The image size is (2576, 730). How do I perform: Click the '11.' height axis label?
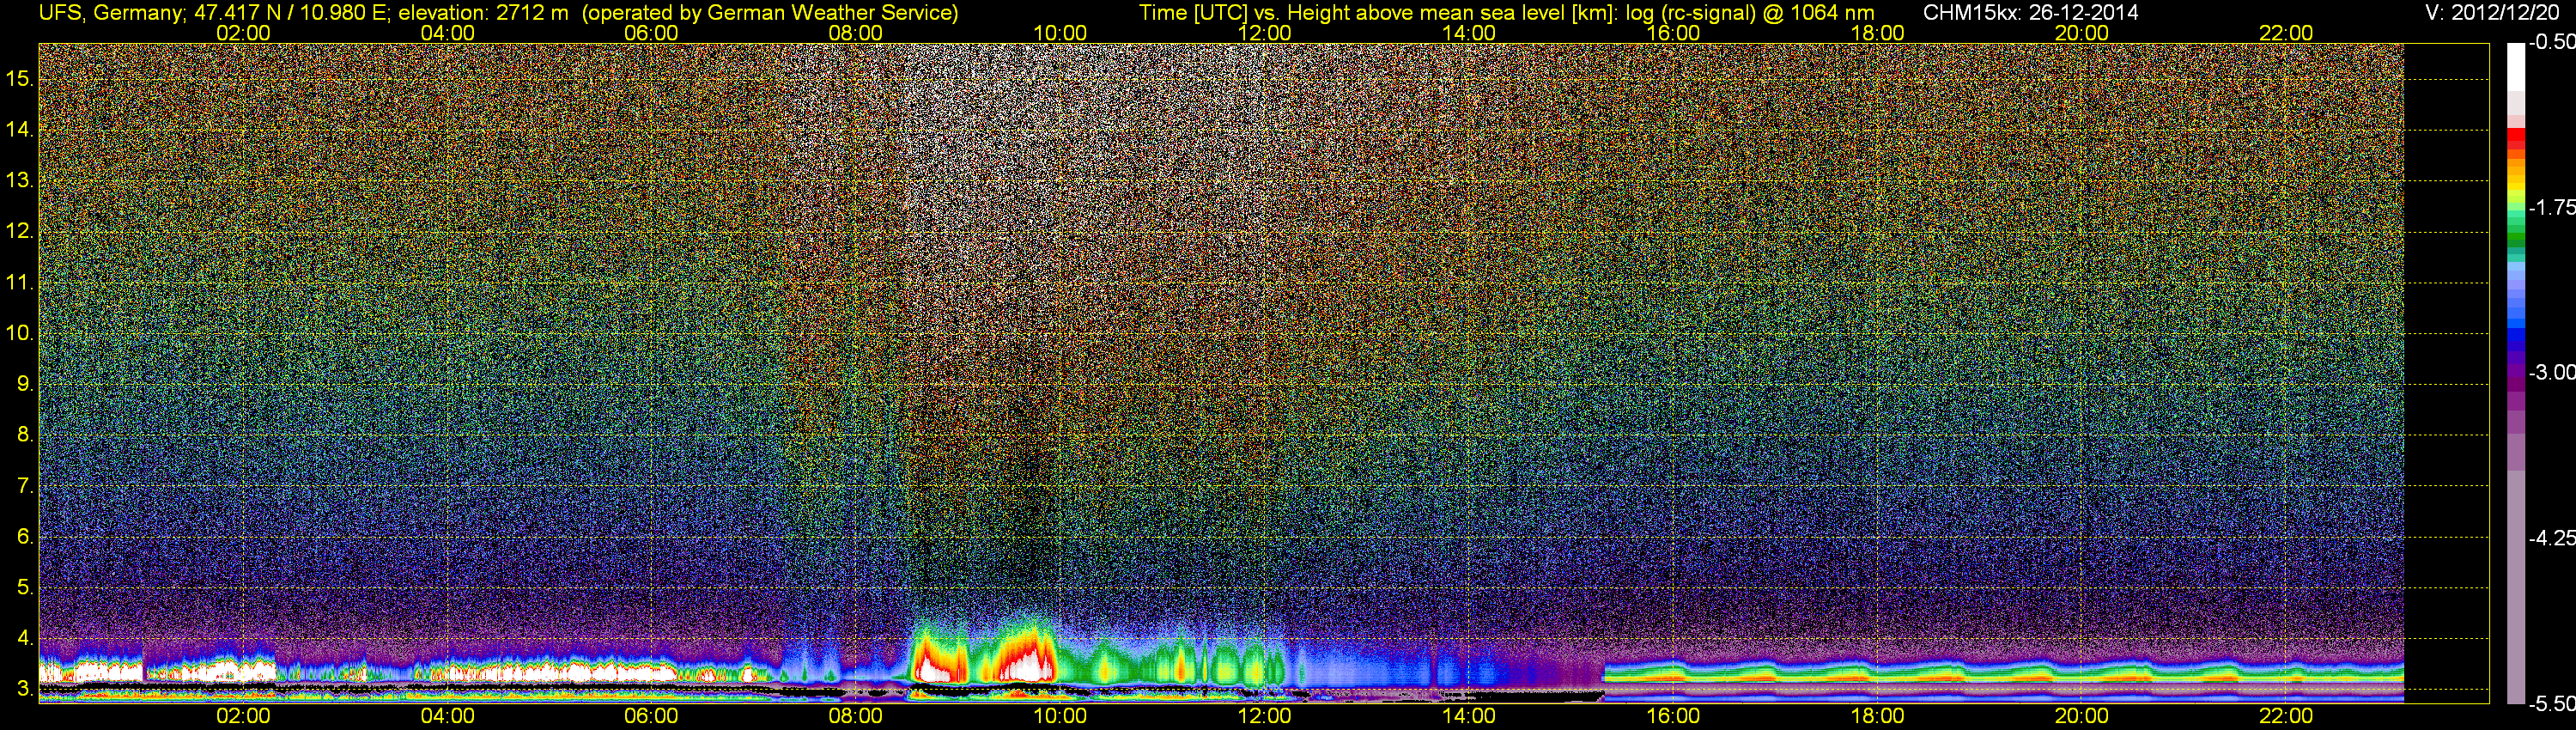click(x=19, y=282)
